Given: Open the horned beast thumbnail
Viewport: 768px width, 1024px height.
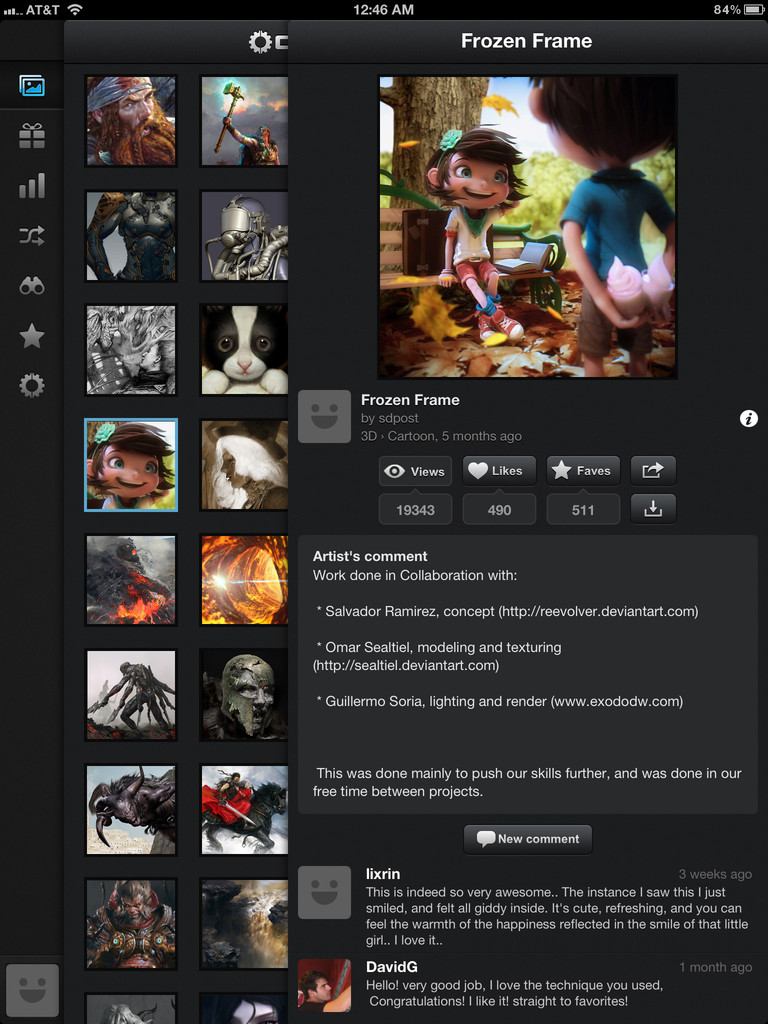Looking at the screenshot, I should click(x=131, y=810).
